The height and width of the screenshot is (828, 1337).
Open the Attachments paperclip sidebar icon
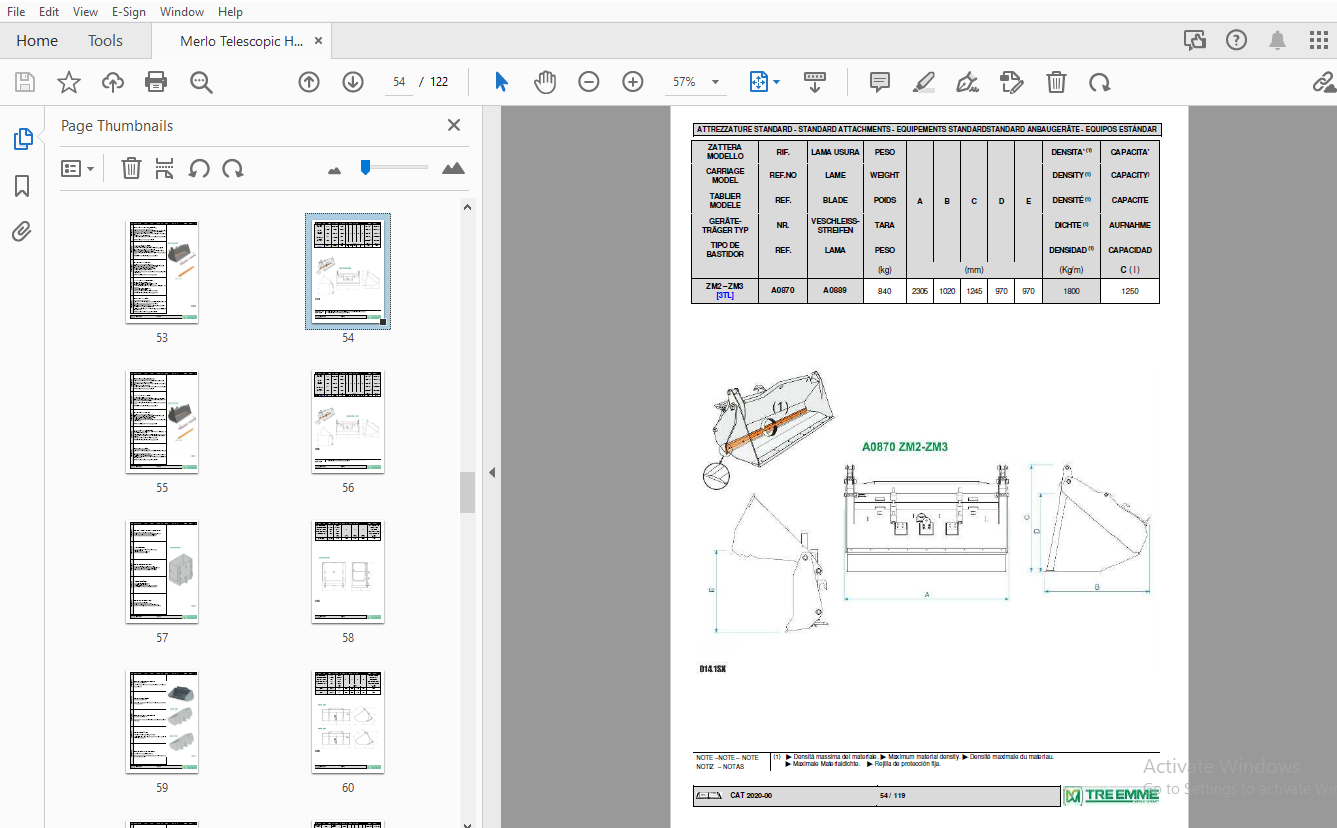[22, 232]
